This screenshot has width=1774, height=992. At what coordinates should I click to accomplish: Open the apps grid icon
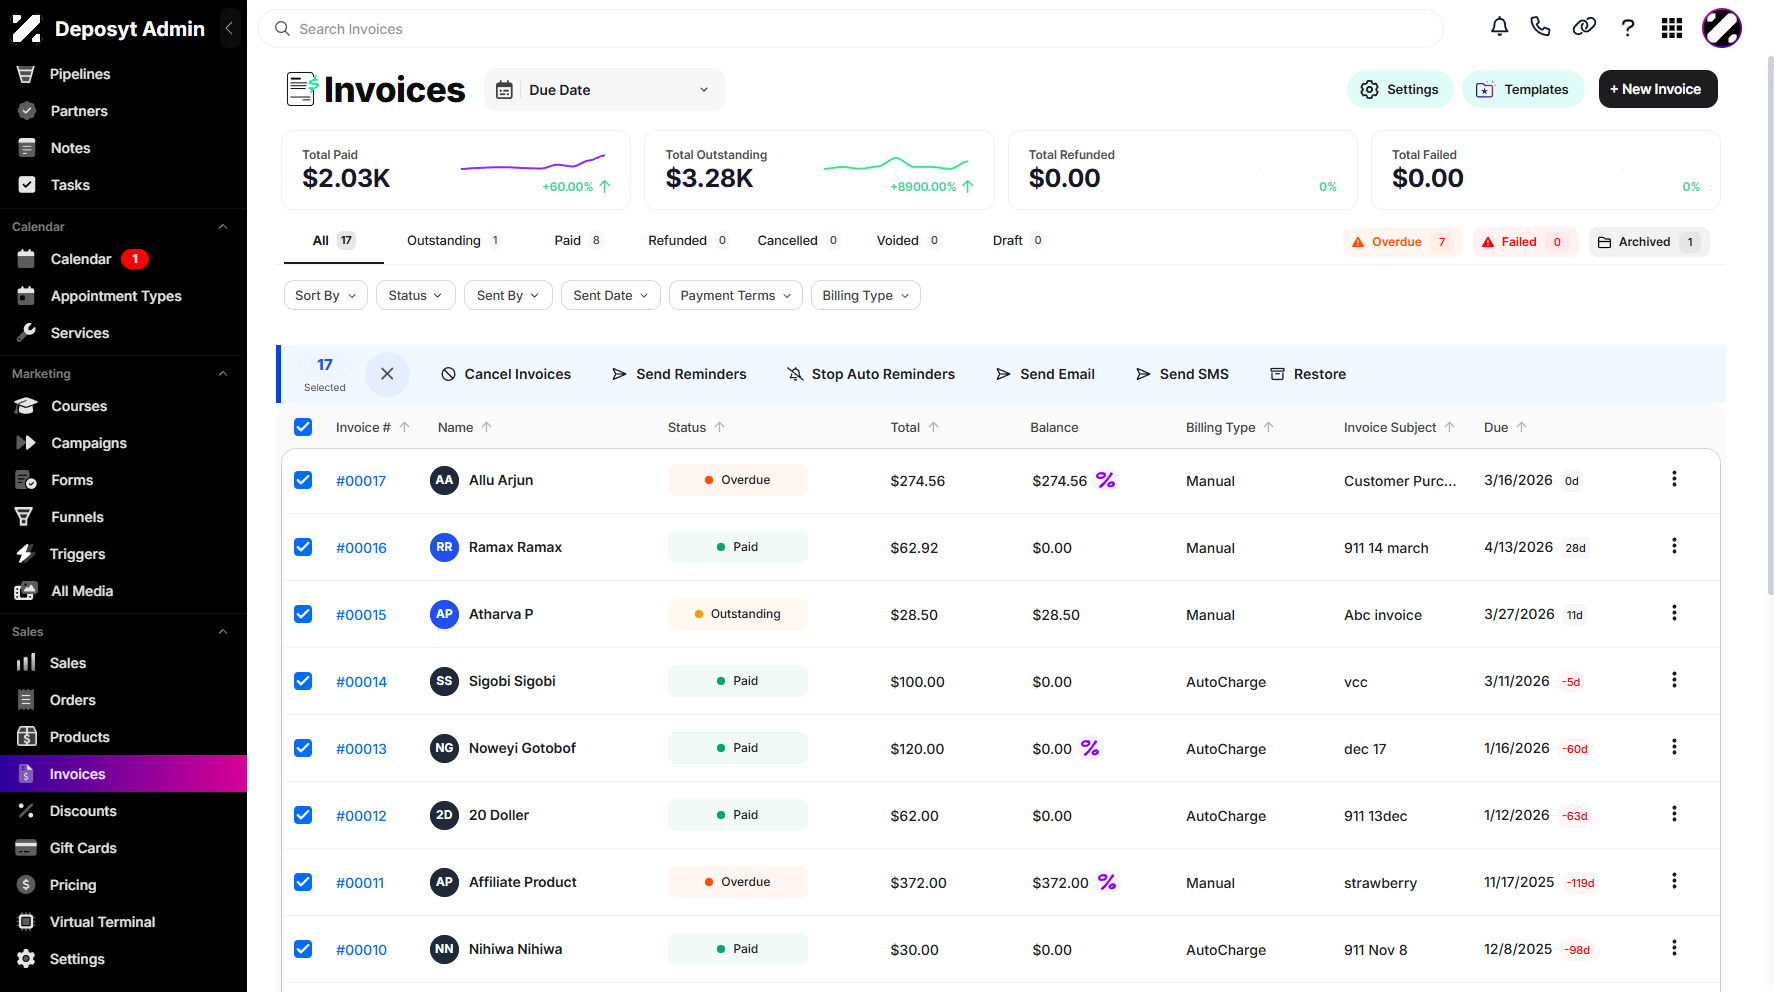click(x=1672, y=28)
